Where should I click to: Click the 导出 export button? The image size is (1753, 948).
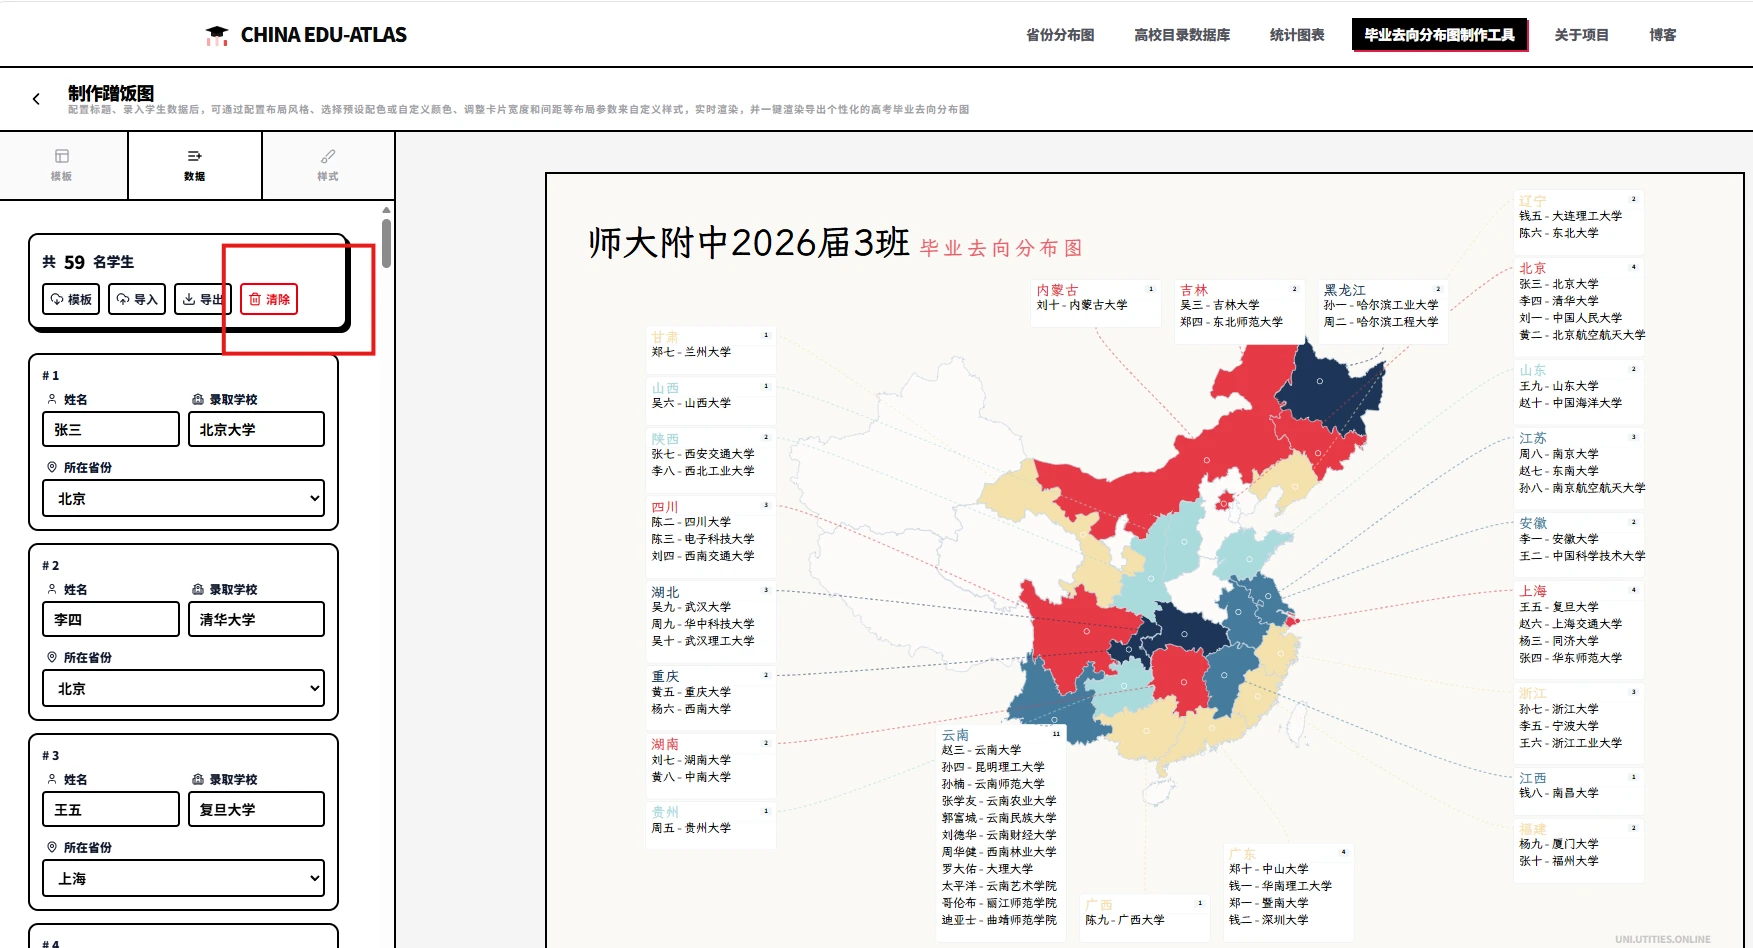tap(203, 299)
